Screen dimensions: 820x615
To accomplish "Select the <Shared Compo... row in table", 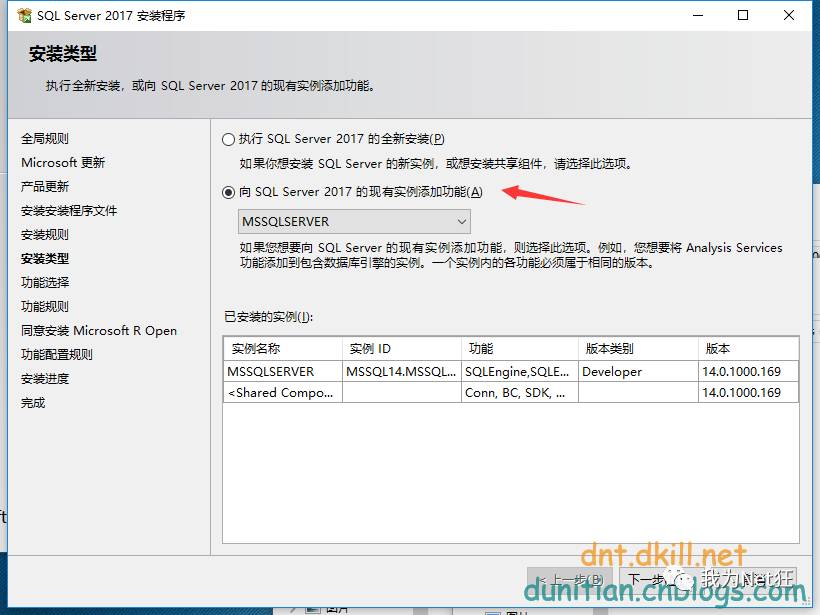I will pyautogui.click(x=511, y=393).
